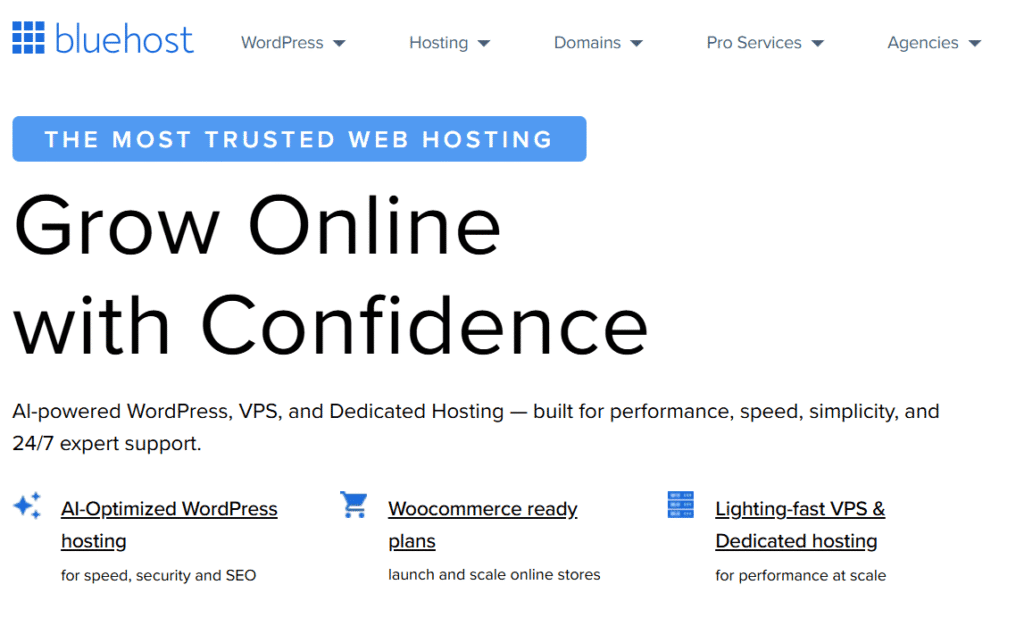The image size is (1024, 618).
Task: Open the Domains menu
Action: click(x=587, y=43)
